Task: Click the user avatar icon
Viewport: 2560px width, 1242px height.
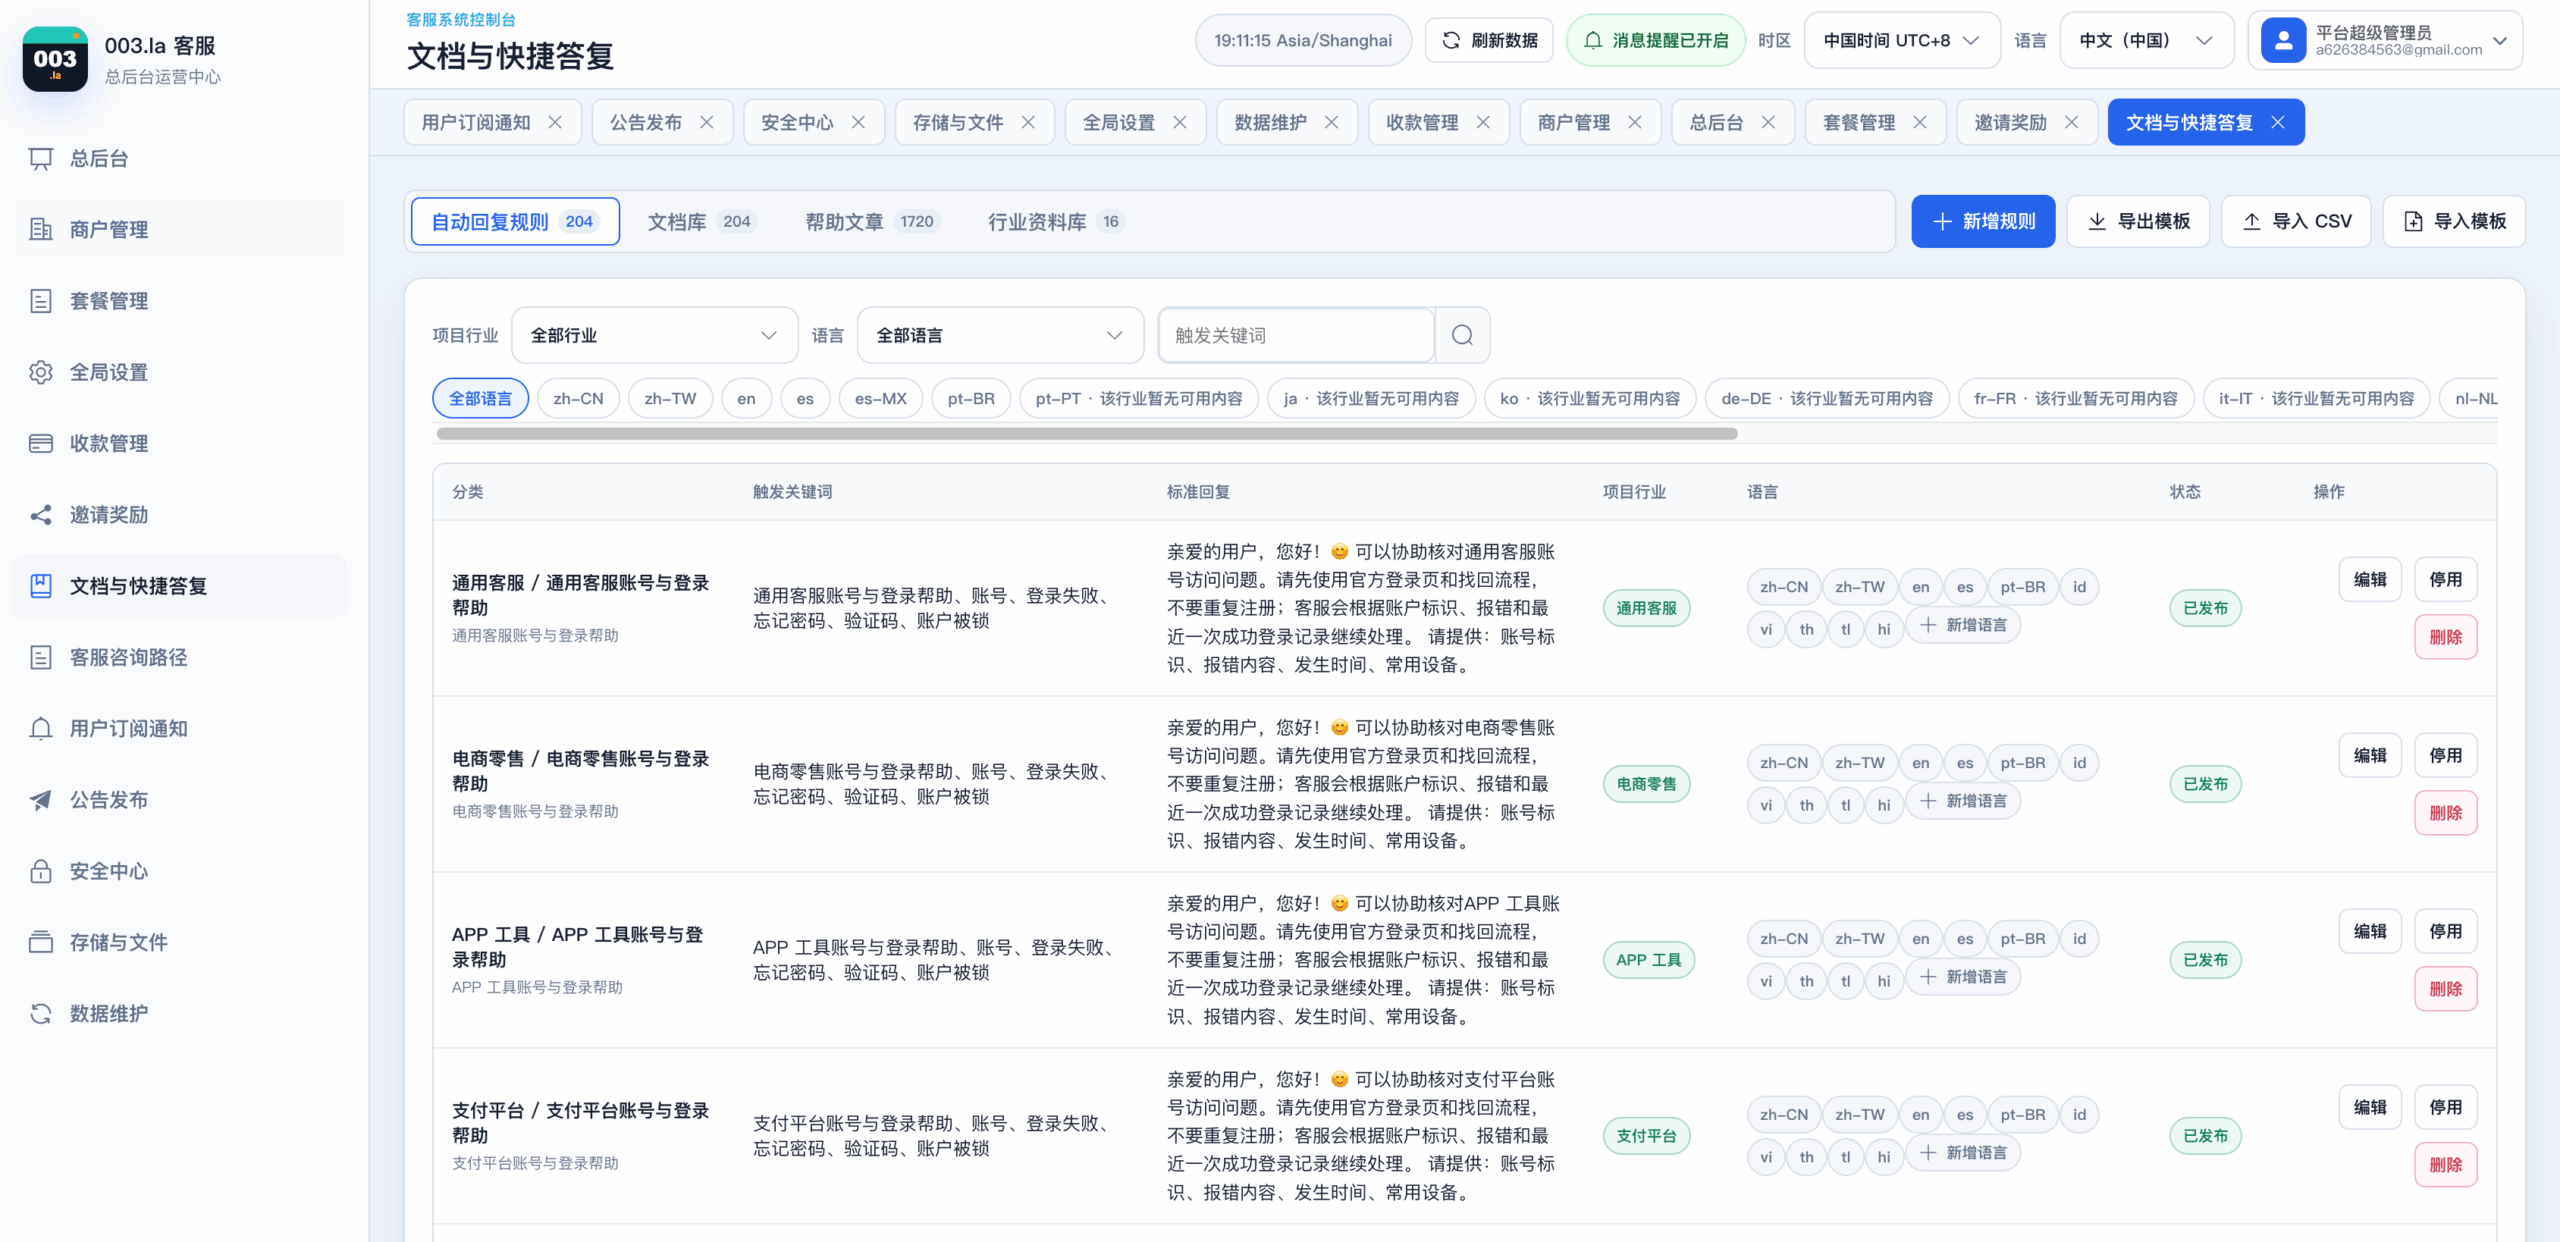Action: [x=2283, y=41]
